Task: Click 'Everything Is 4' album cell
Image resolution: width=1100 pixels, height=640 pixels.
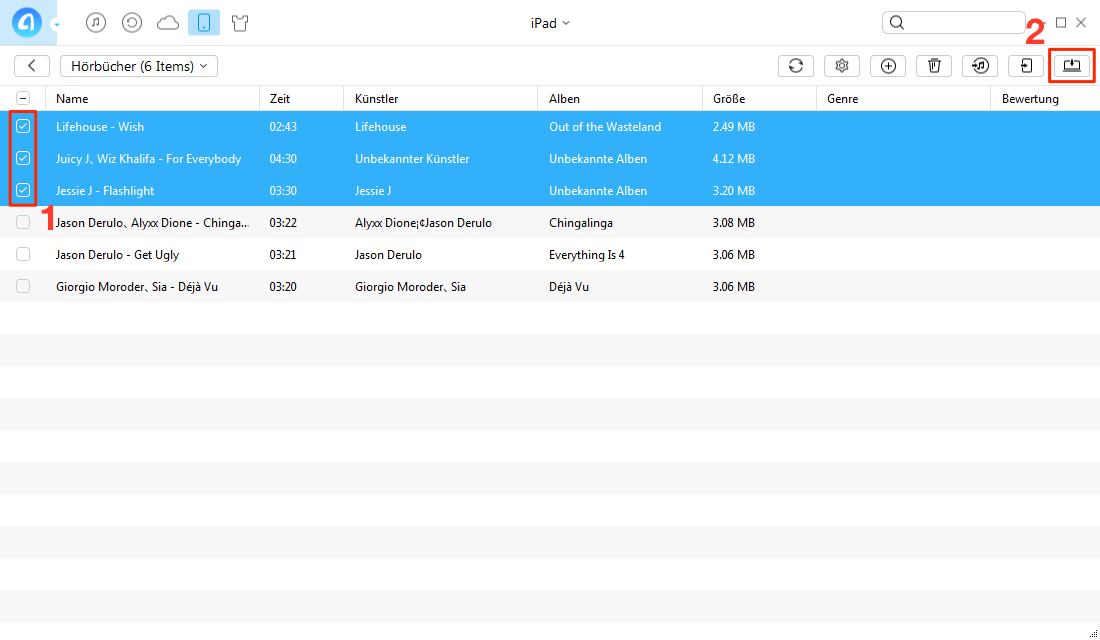Action: point(586,255)
